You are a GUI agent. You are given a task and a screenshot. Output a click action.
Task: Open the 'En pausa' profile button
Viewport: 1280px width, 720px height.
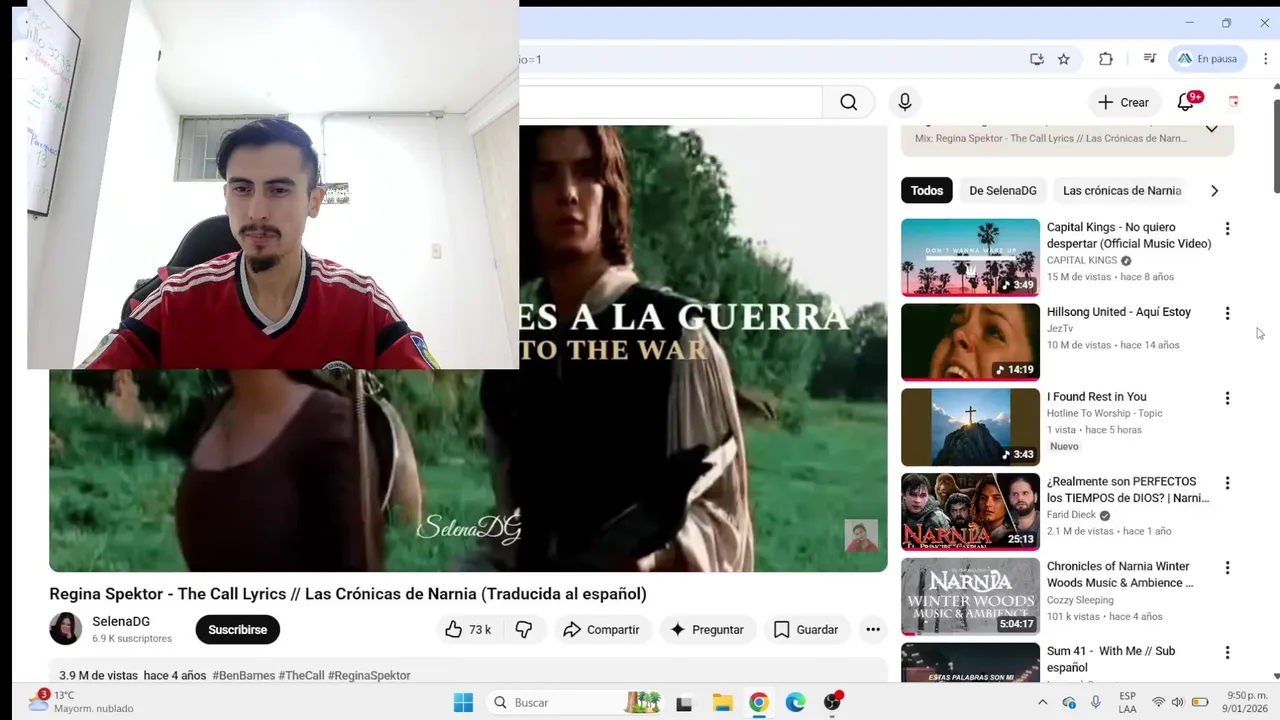click(1207, 59)
